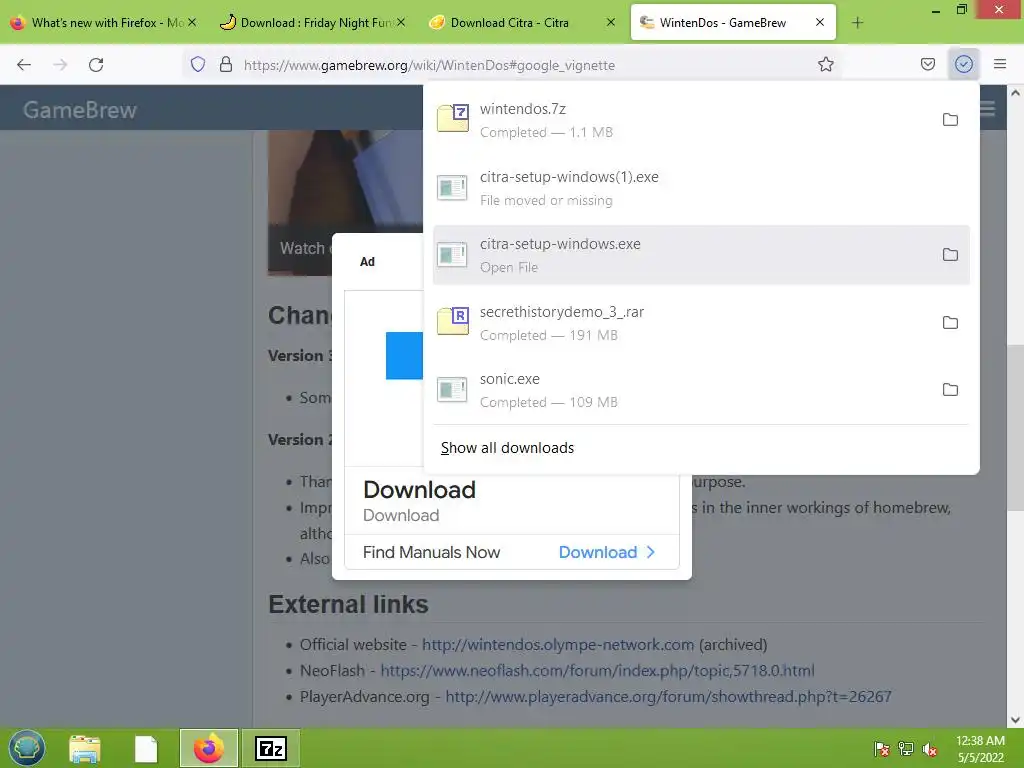Toggle the Downloads toolbar button
Viewport: 1024px width, 768px height.
pos(964,64)
